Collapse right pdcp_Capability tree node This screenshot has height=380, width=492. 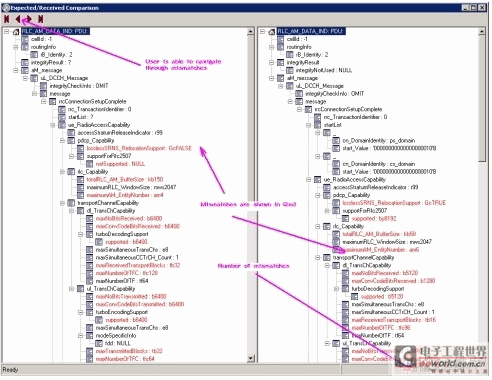click(318, 195)
